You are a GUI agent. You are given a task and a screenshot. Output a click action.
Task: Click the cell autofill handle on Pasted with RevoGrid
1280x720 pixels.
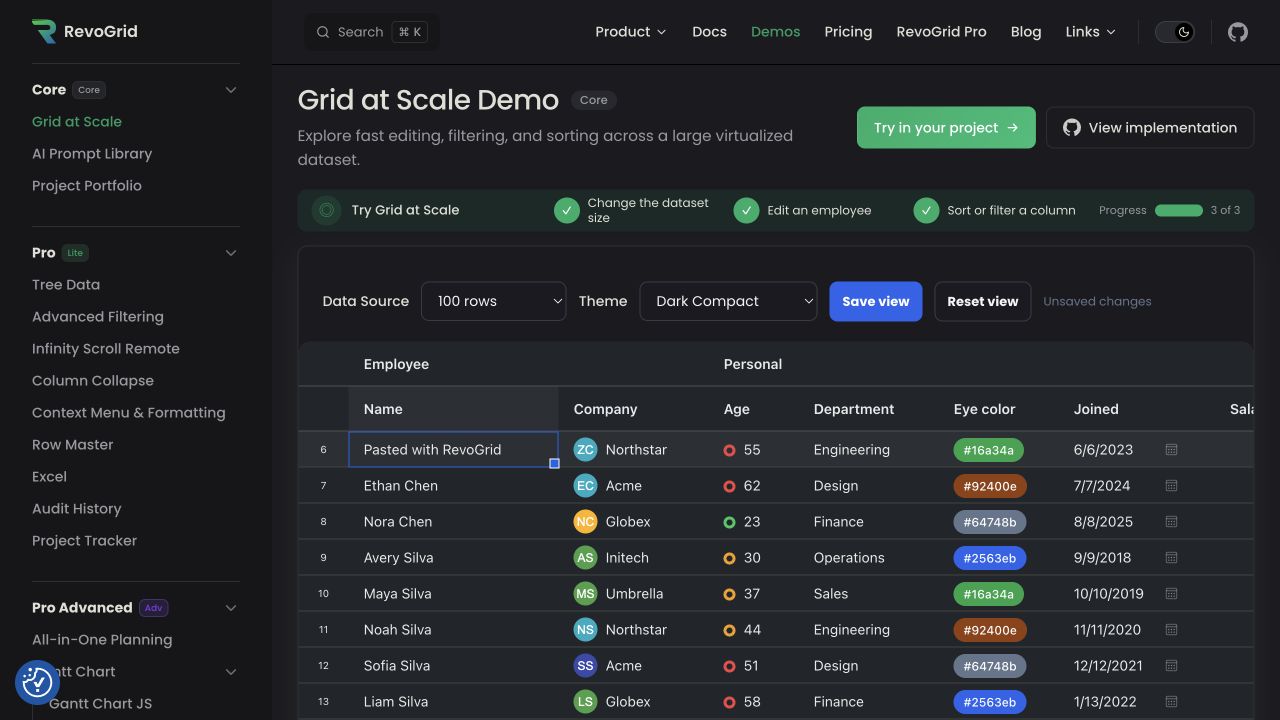pyautogui.click(x=555, y=464)
